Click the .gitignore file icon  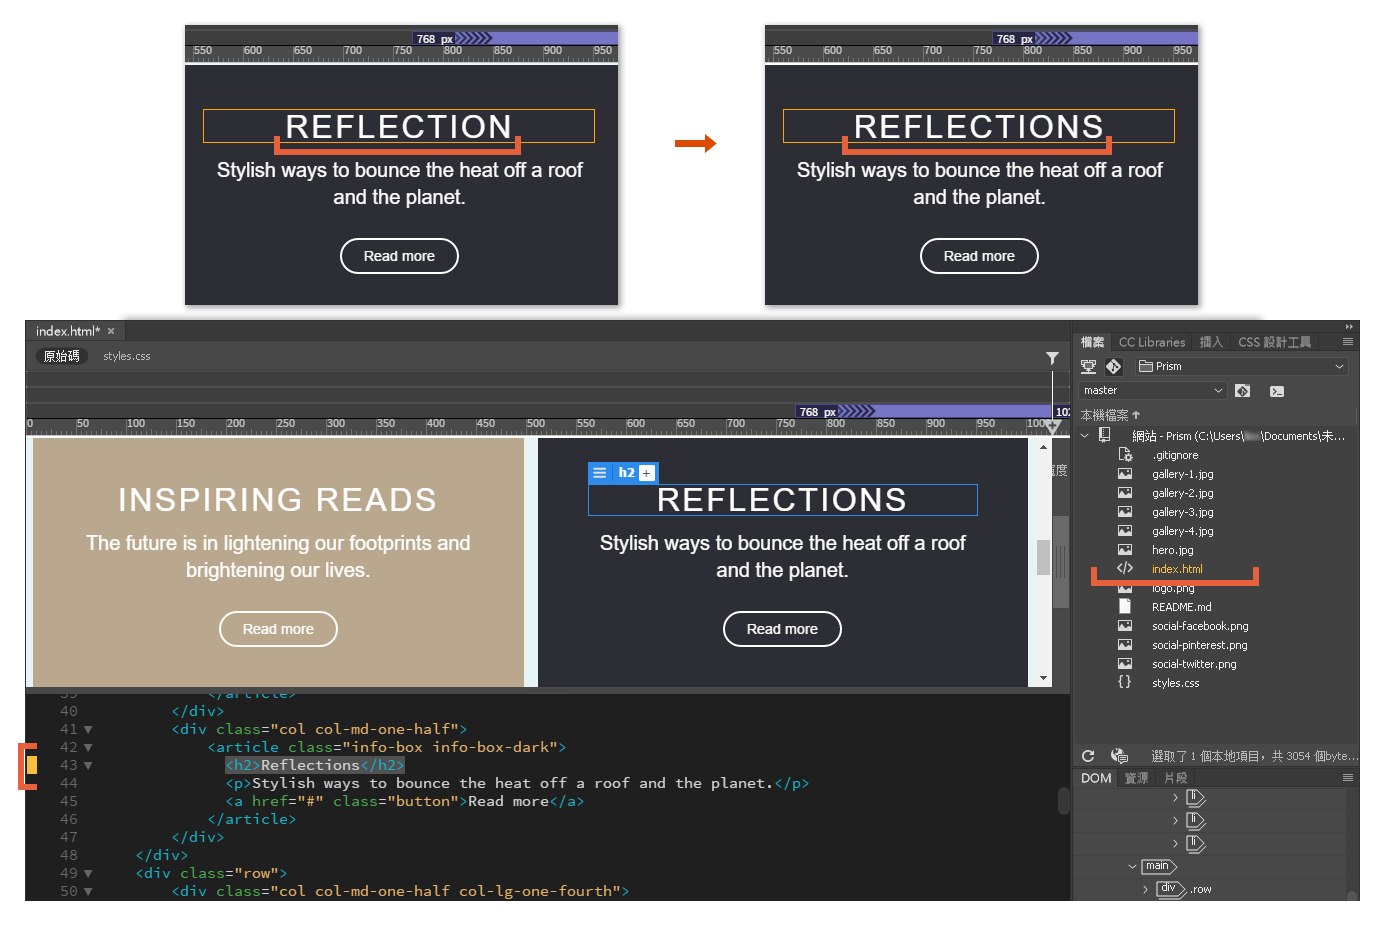(x=1125, y=455)
